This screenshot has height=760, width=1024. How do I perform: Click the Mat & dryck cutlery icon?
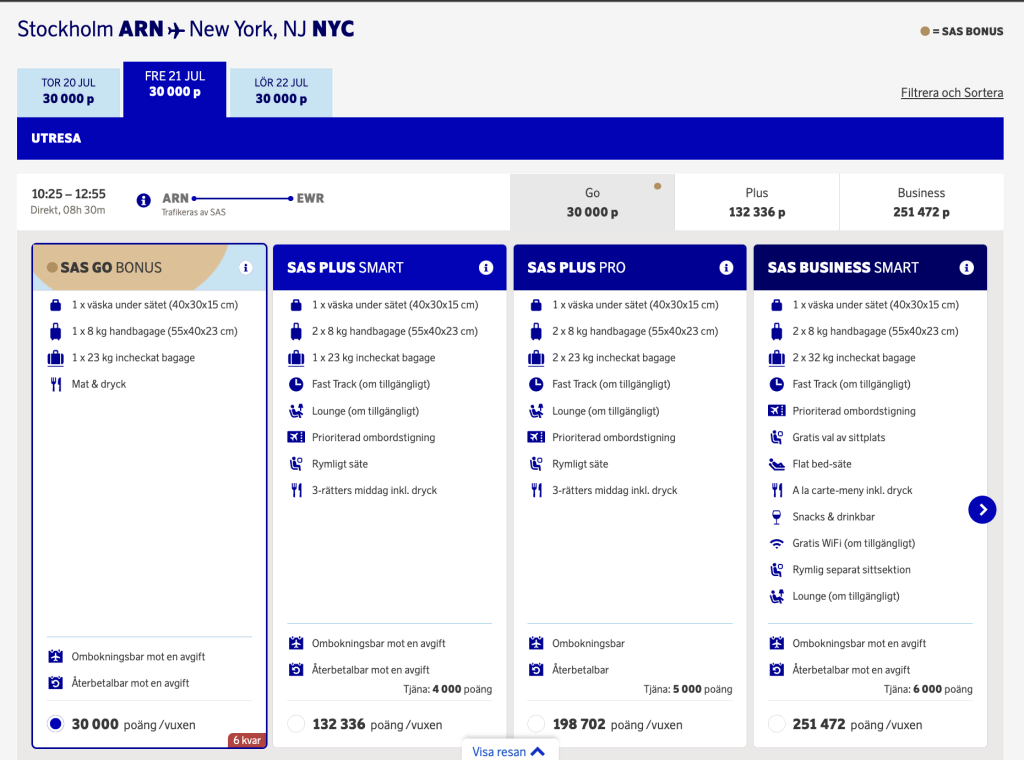tap(56, 384)
